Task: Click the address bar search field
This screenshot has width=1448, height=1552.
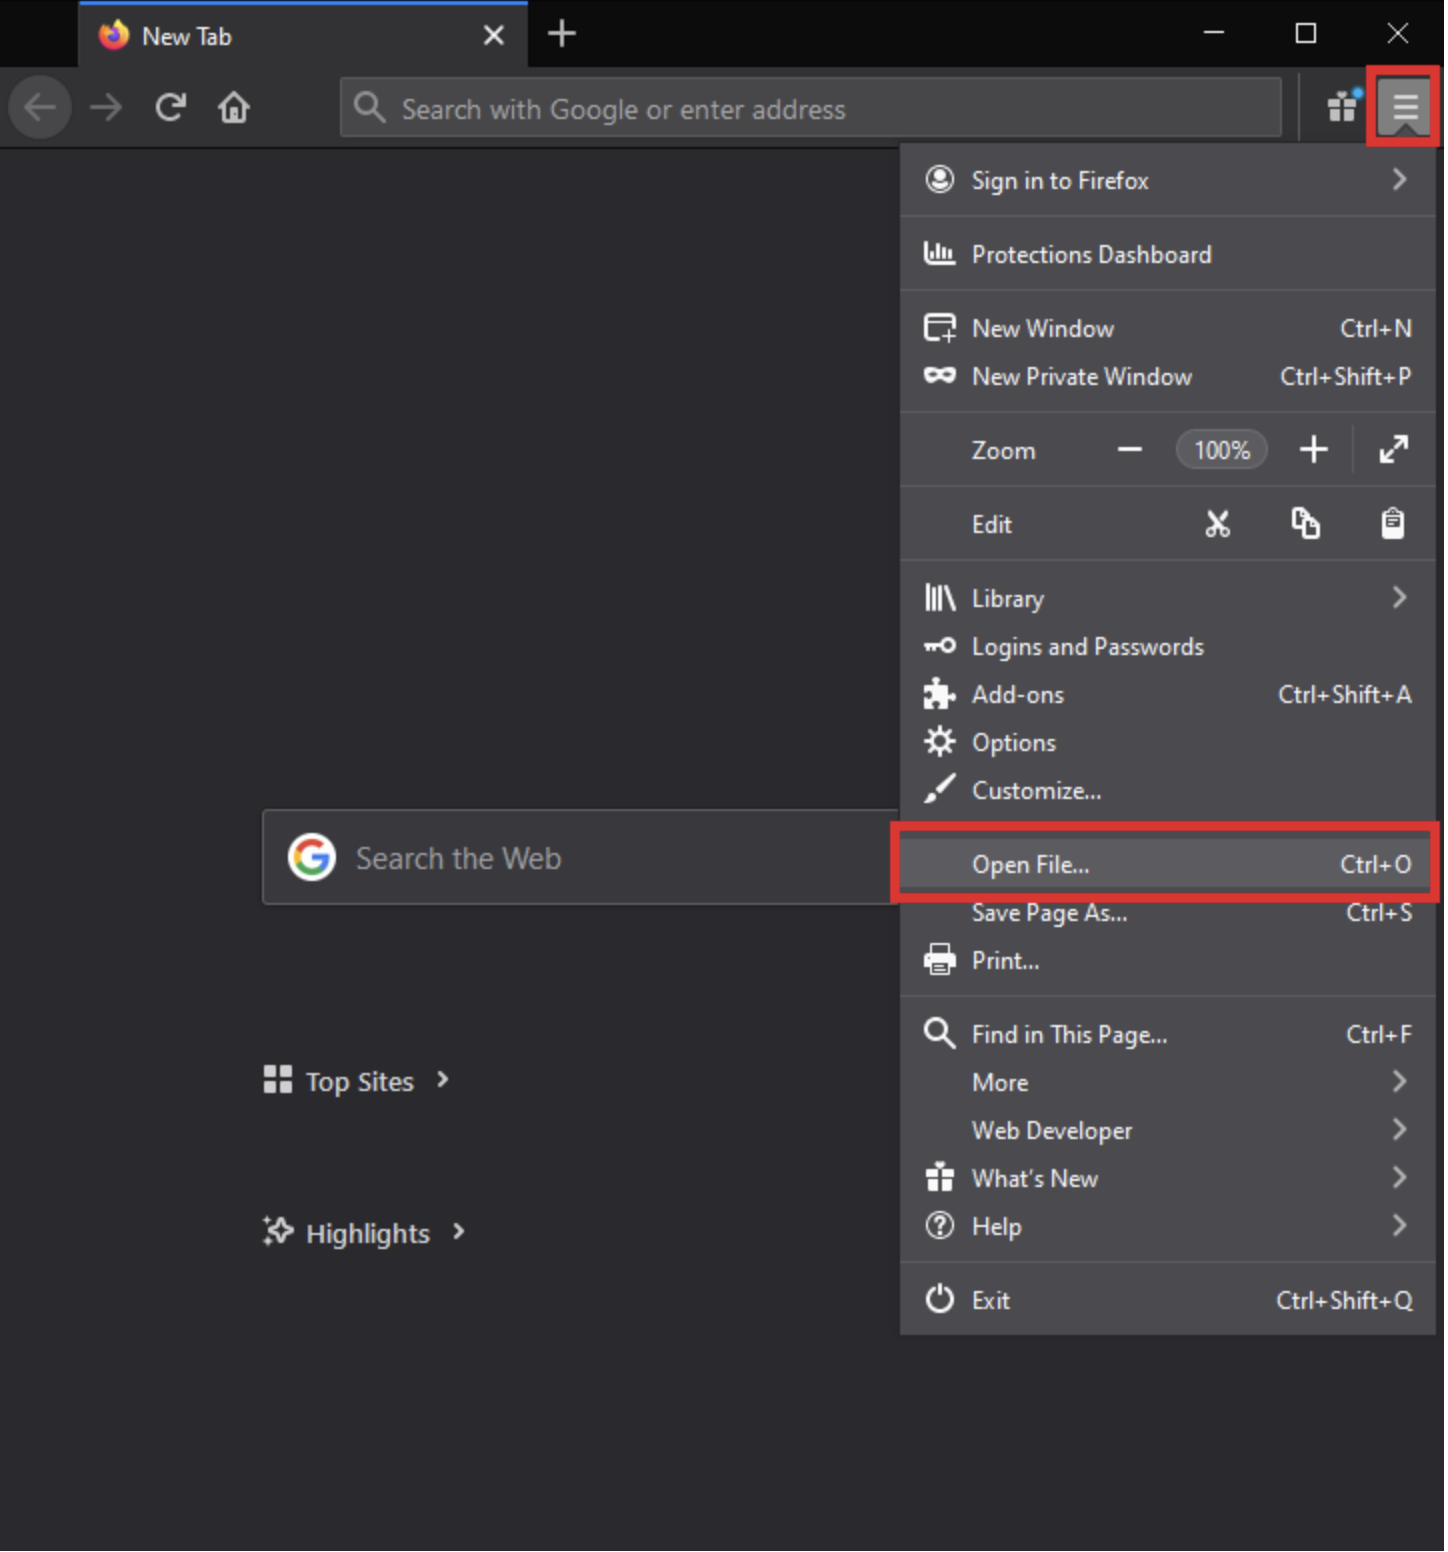Action: (810, 108)
